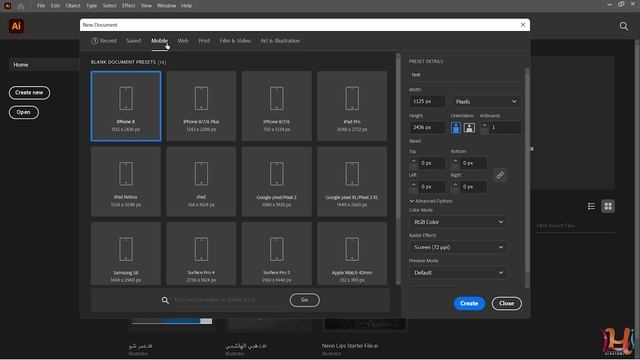This screenshot has height=360, width=640.
Task: Open the Default preview mode dropdown
Action: pyautogui.click(x=458, y=273)
